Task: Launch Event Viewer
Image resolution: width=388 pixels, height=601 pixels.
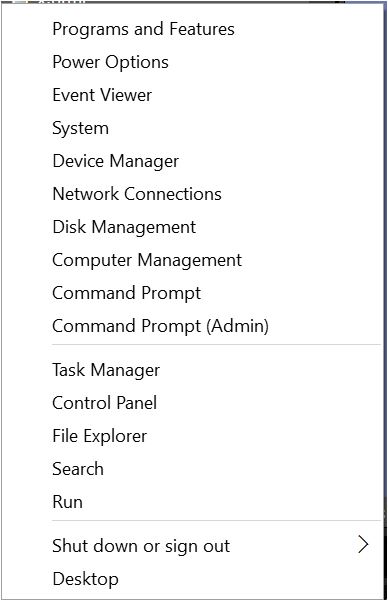Action: 102,95
